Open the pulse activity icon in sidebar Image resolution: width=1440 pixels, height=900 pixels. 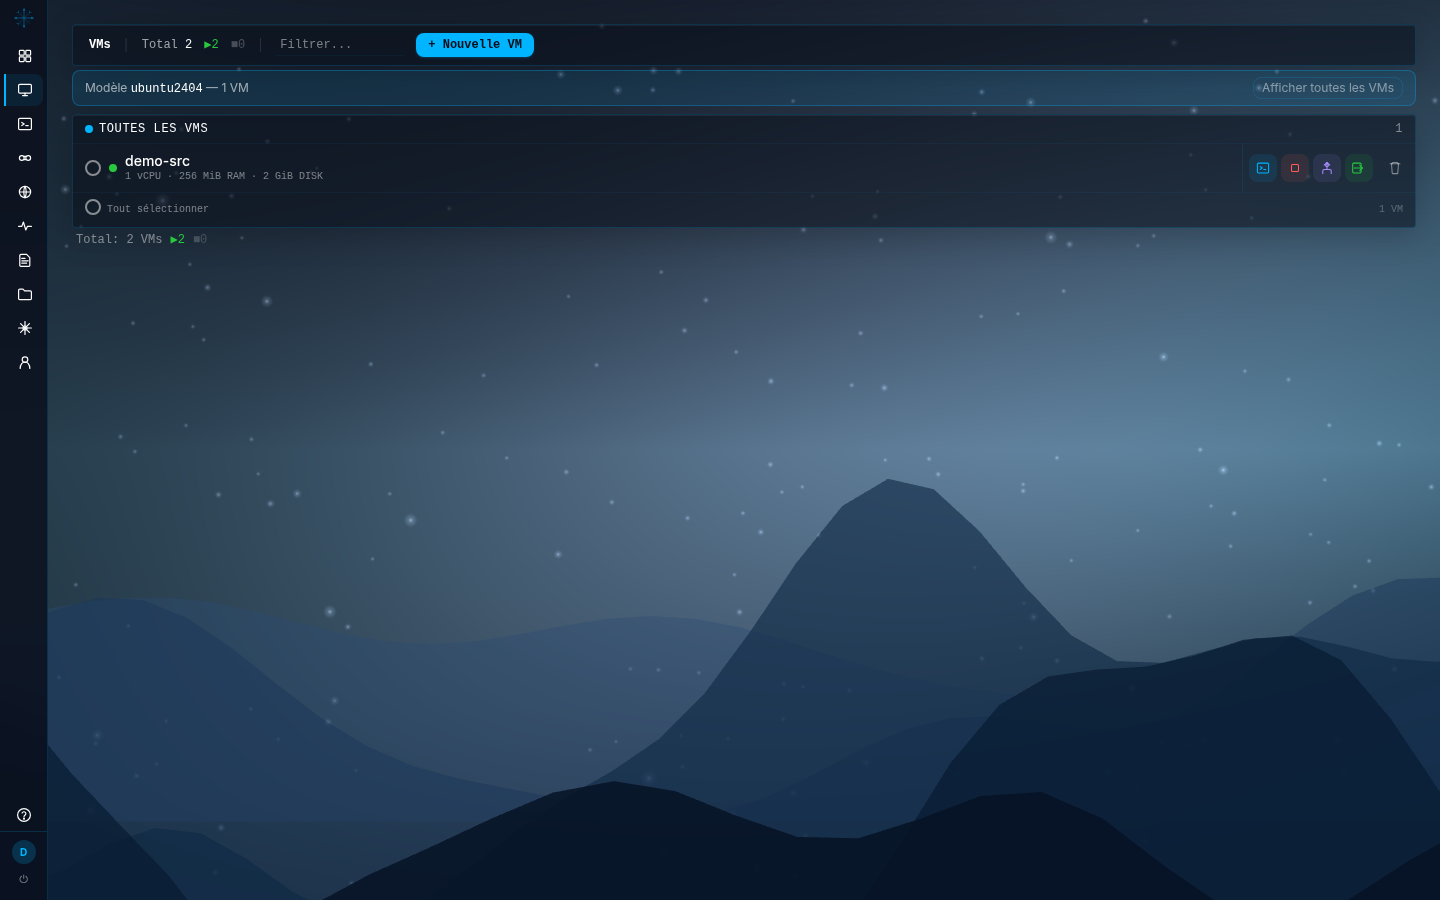click(25, 226)
